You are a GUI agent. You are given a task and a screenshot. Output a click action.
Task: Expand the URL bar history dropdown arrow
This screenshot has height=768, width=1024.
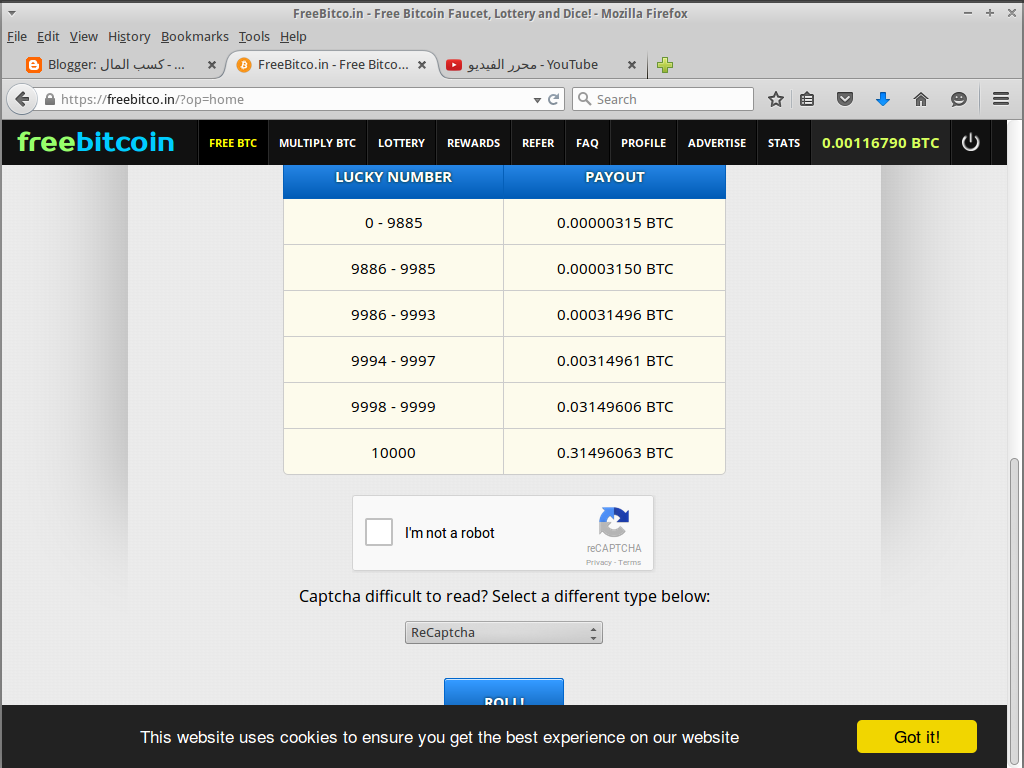(537, 100)
